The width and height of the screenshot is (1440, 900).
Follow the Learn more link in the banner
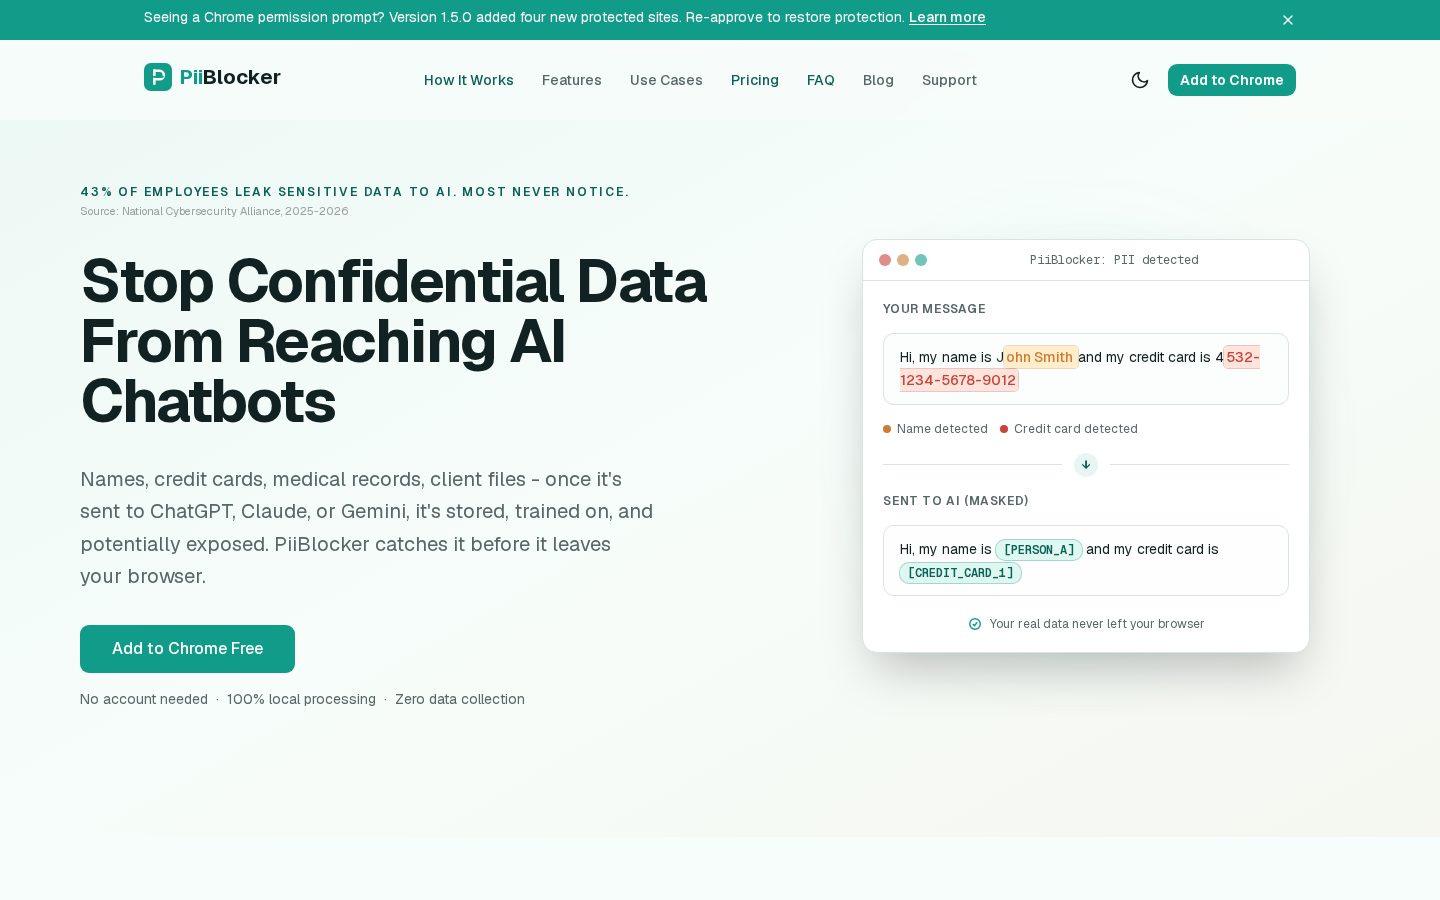[x=947, y=17]
